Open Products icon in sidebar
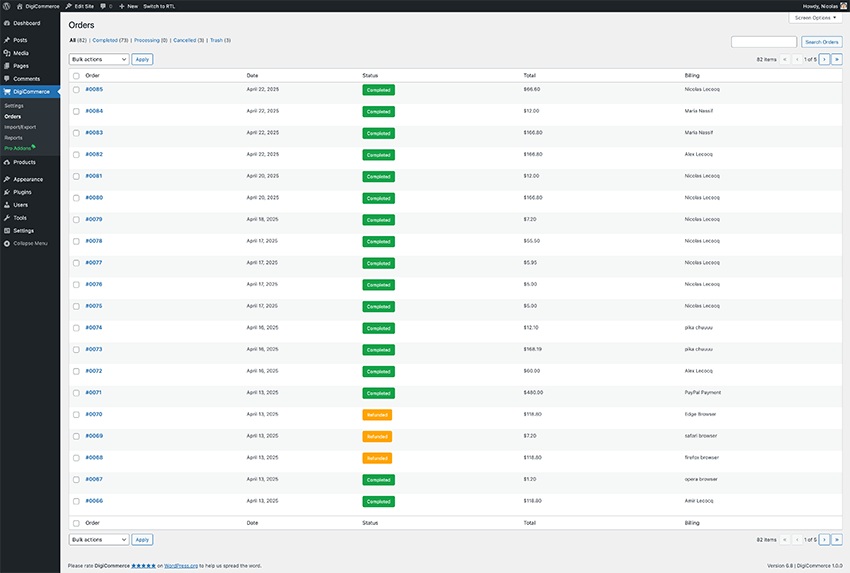The image size is (850, 573). pos(7,162)
